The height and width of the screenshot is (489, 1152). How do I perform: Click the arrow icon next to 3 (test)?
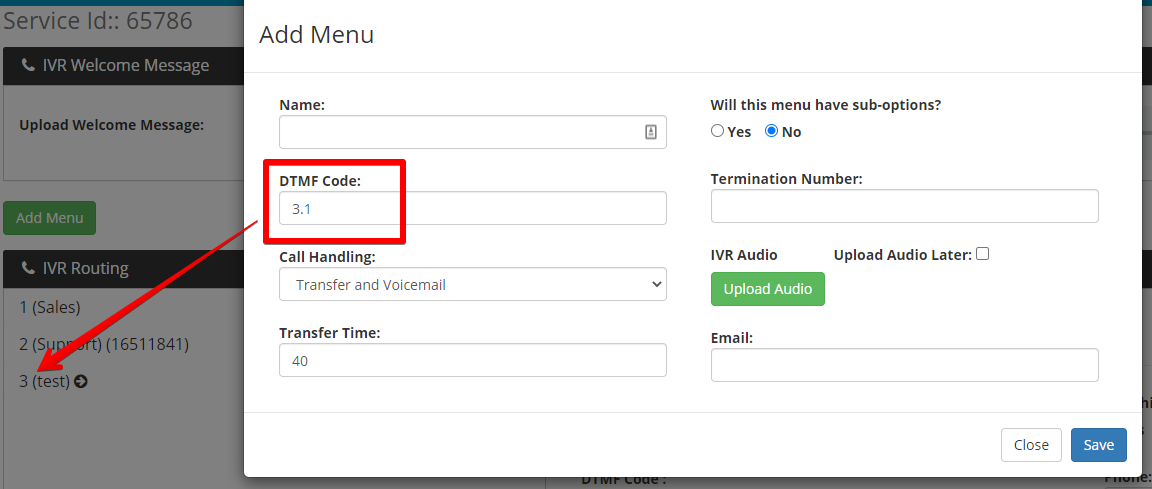[81, 381]
